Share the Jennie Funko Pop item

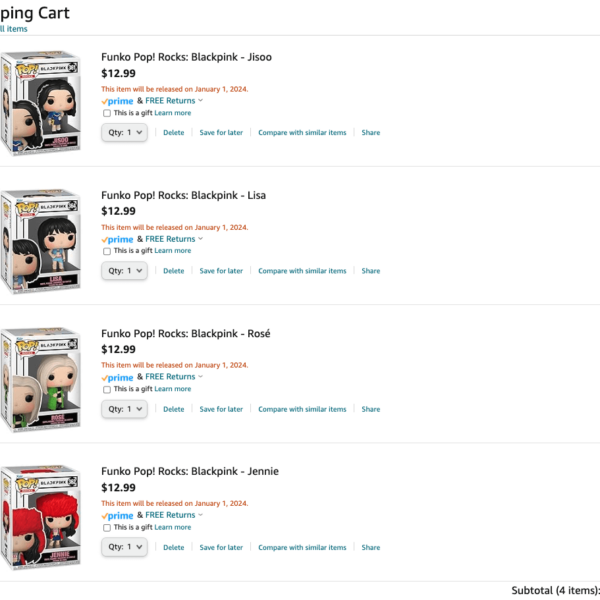pyautogui.click(x=371, y=547)
